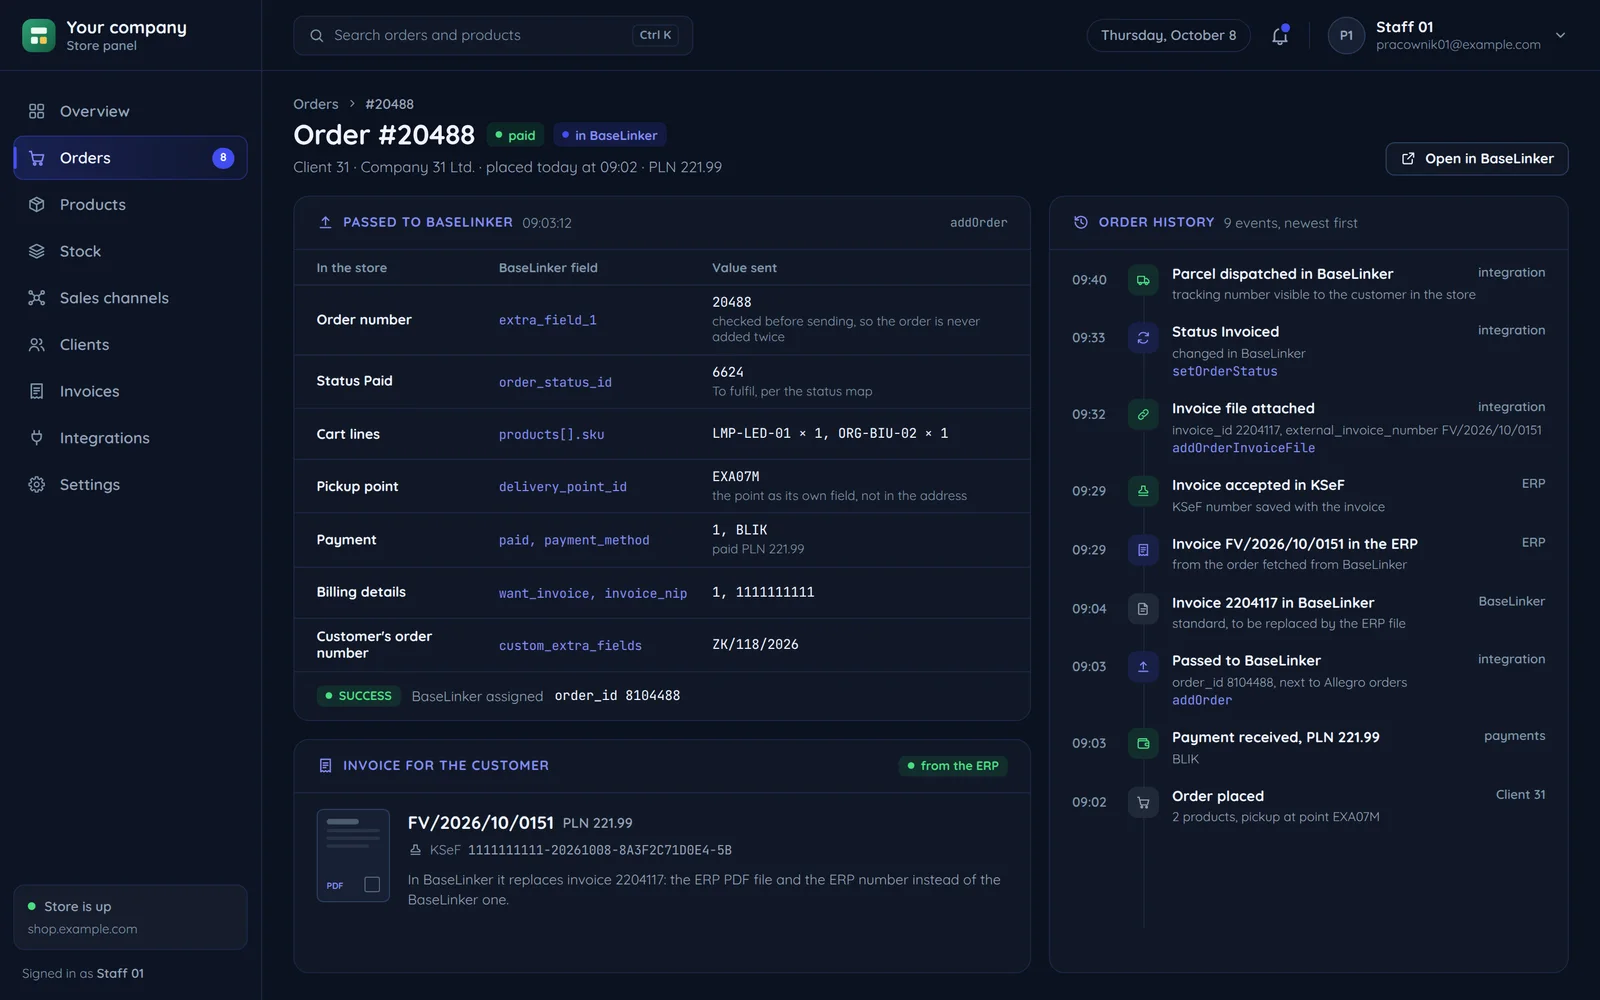Click the paid status badge
Viewport: 1600px width, 1000px height.
[x=514, y=135]
